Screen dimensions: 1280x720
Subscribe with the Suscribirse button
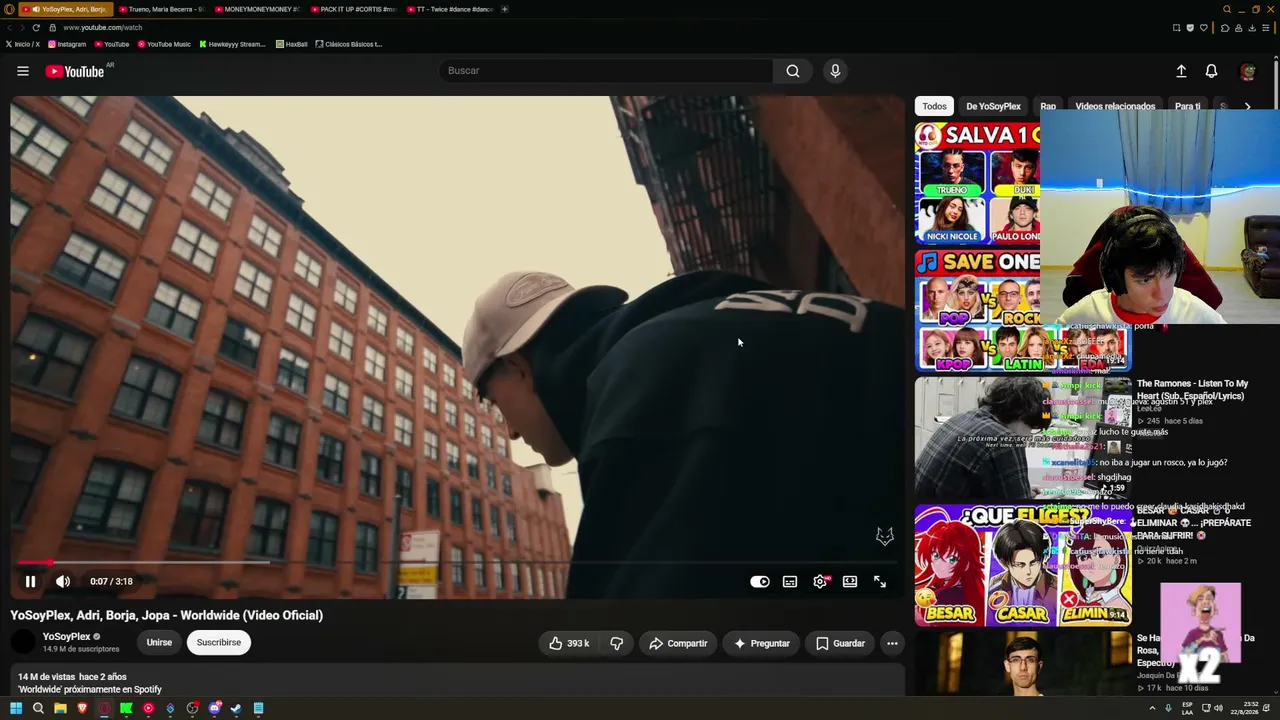click(218, 642)
